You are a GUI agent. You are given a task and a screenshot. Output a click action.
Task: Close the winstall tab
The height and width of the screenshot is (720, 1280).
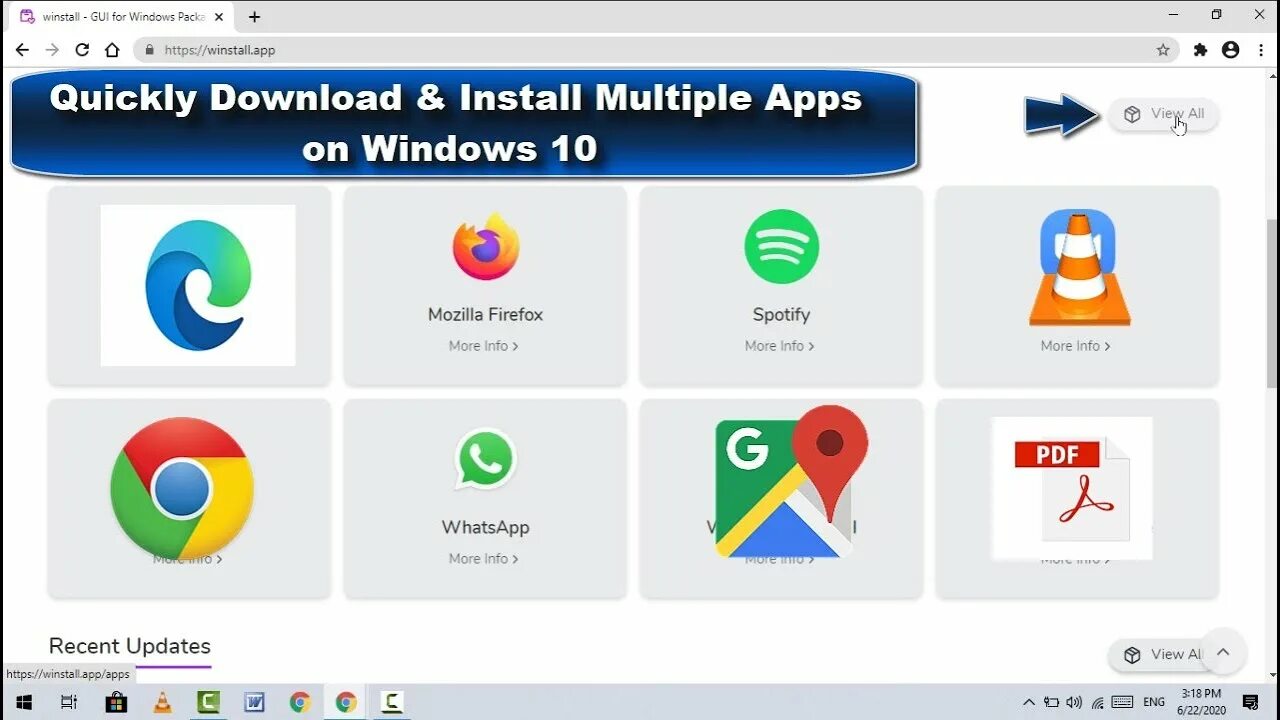pyautogui.click(x=219, y=17)
